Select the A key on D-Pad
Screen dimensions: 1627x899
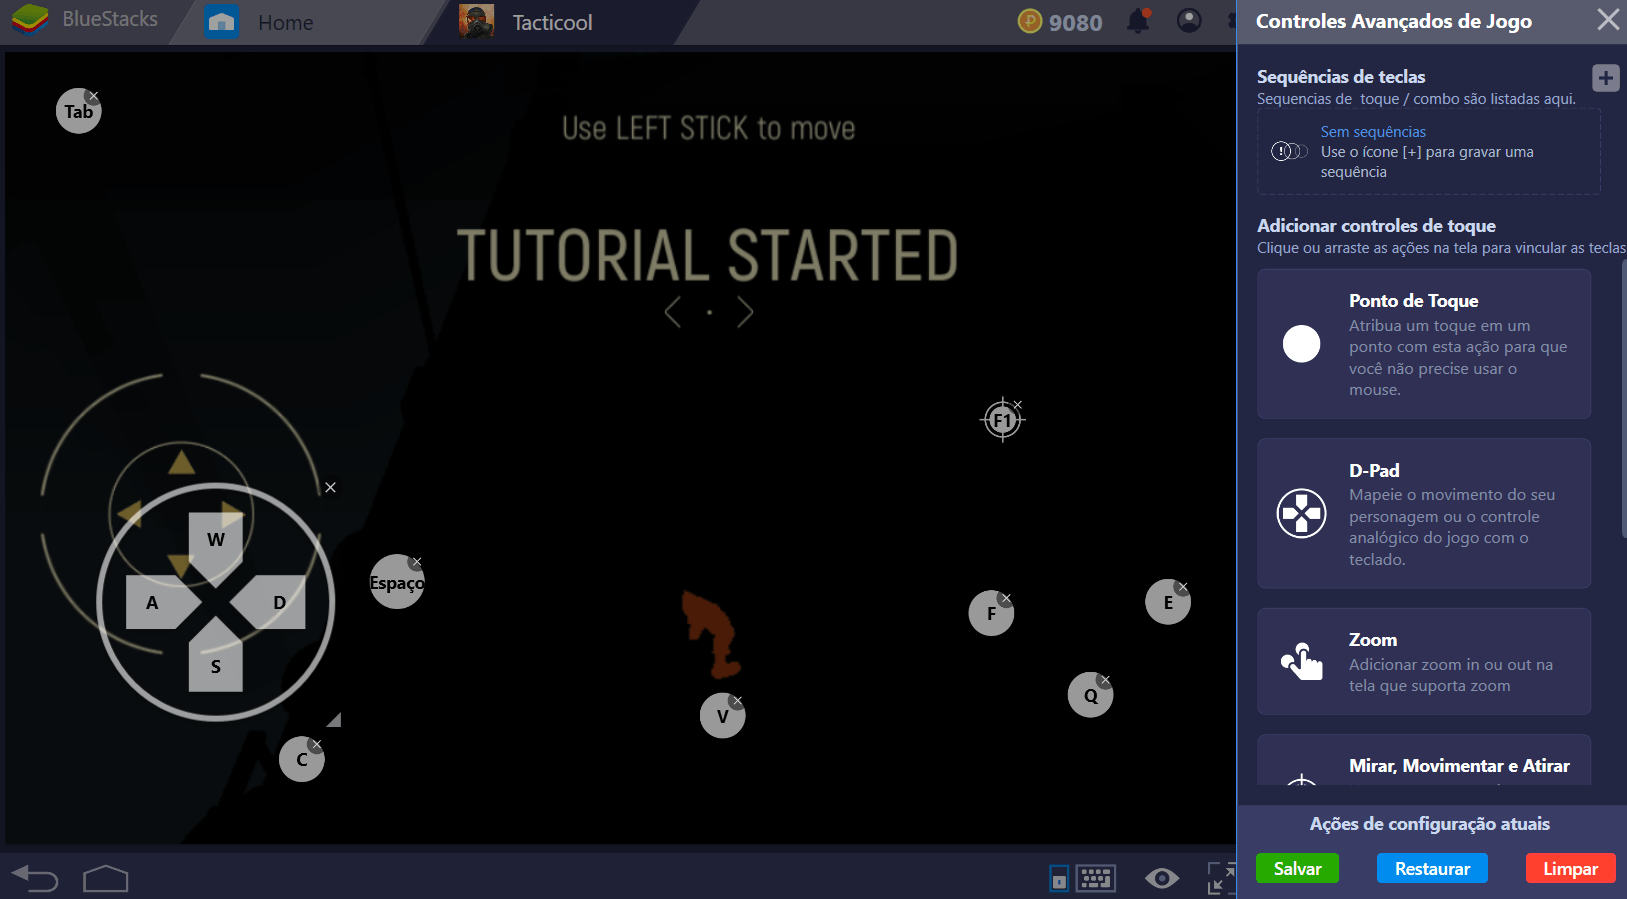[x=153, y=602]
